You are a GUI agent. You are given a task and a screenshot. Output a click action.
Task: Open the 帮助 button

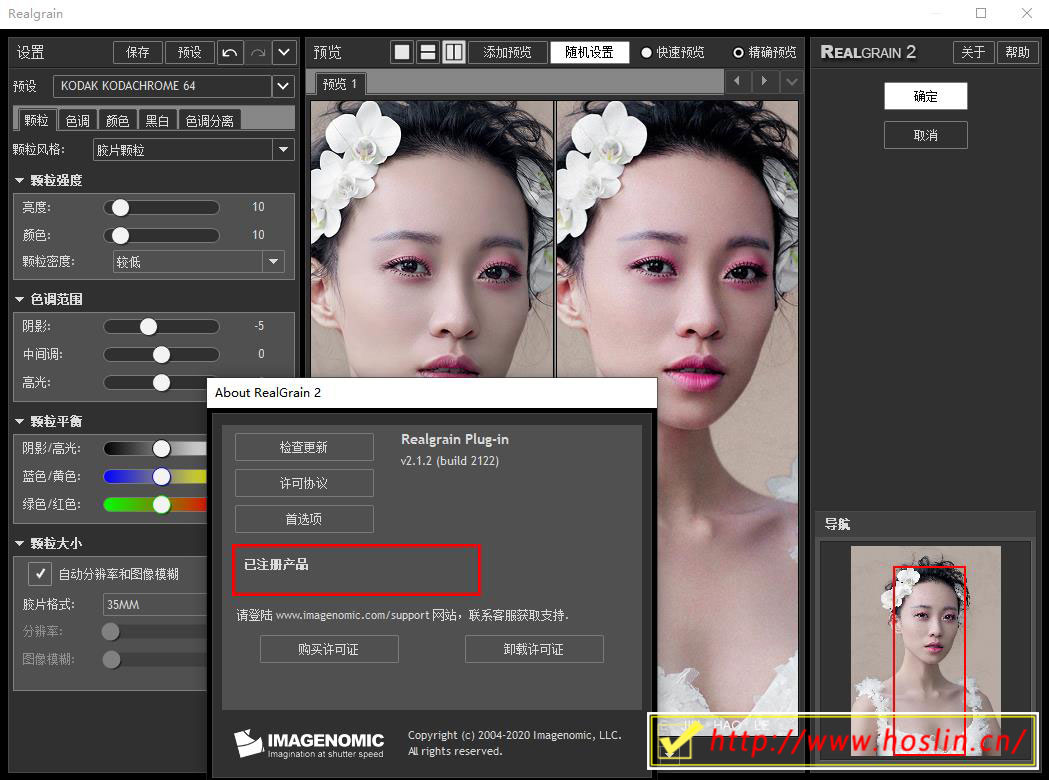pos(1018,52)
